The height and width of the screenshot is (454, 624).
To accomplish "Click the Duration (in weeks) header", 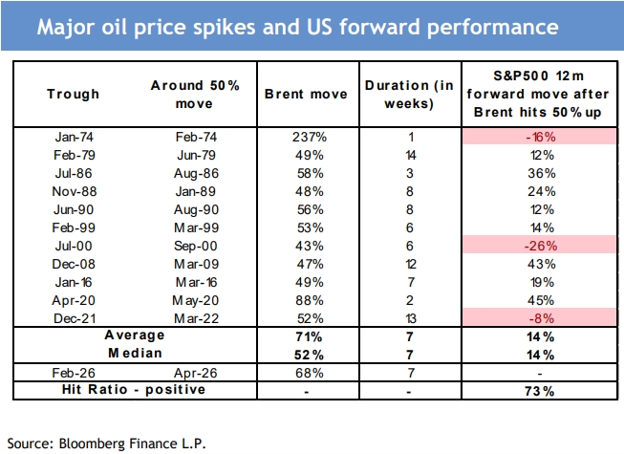I will coord(409,95).
